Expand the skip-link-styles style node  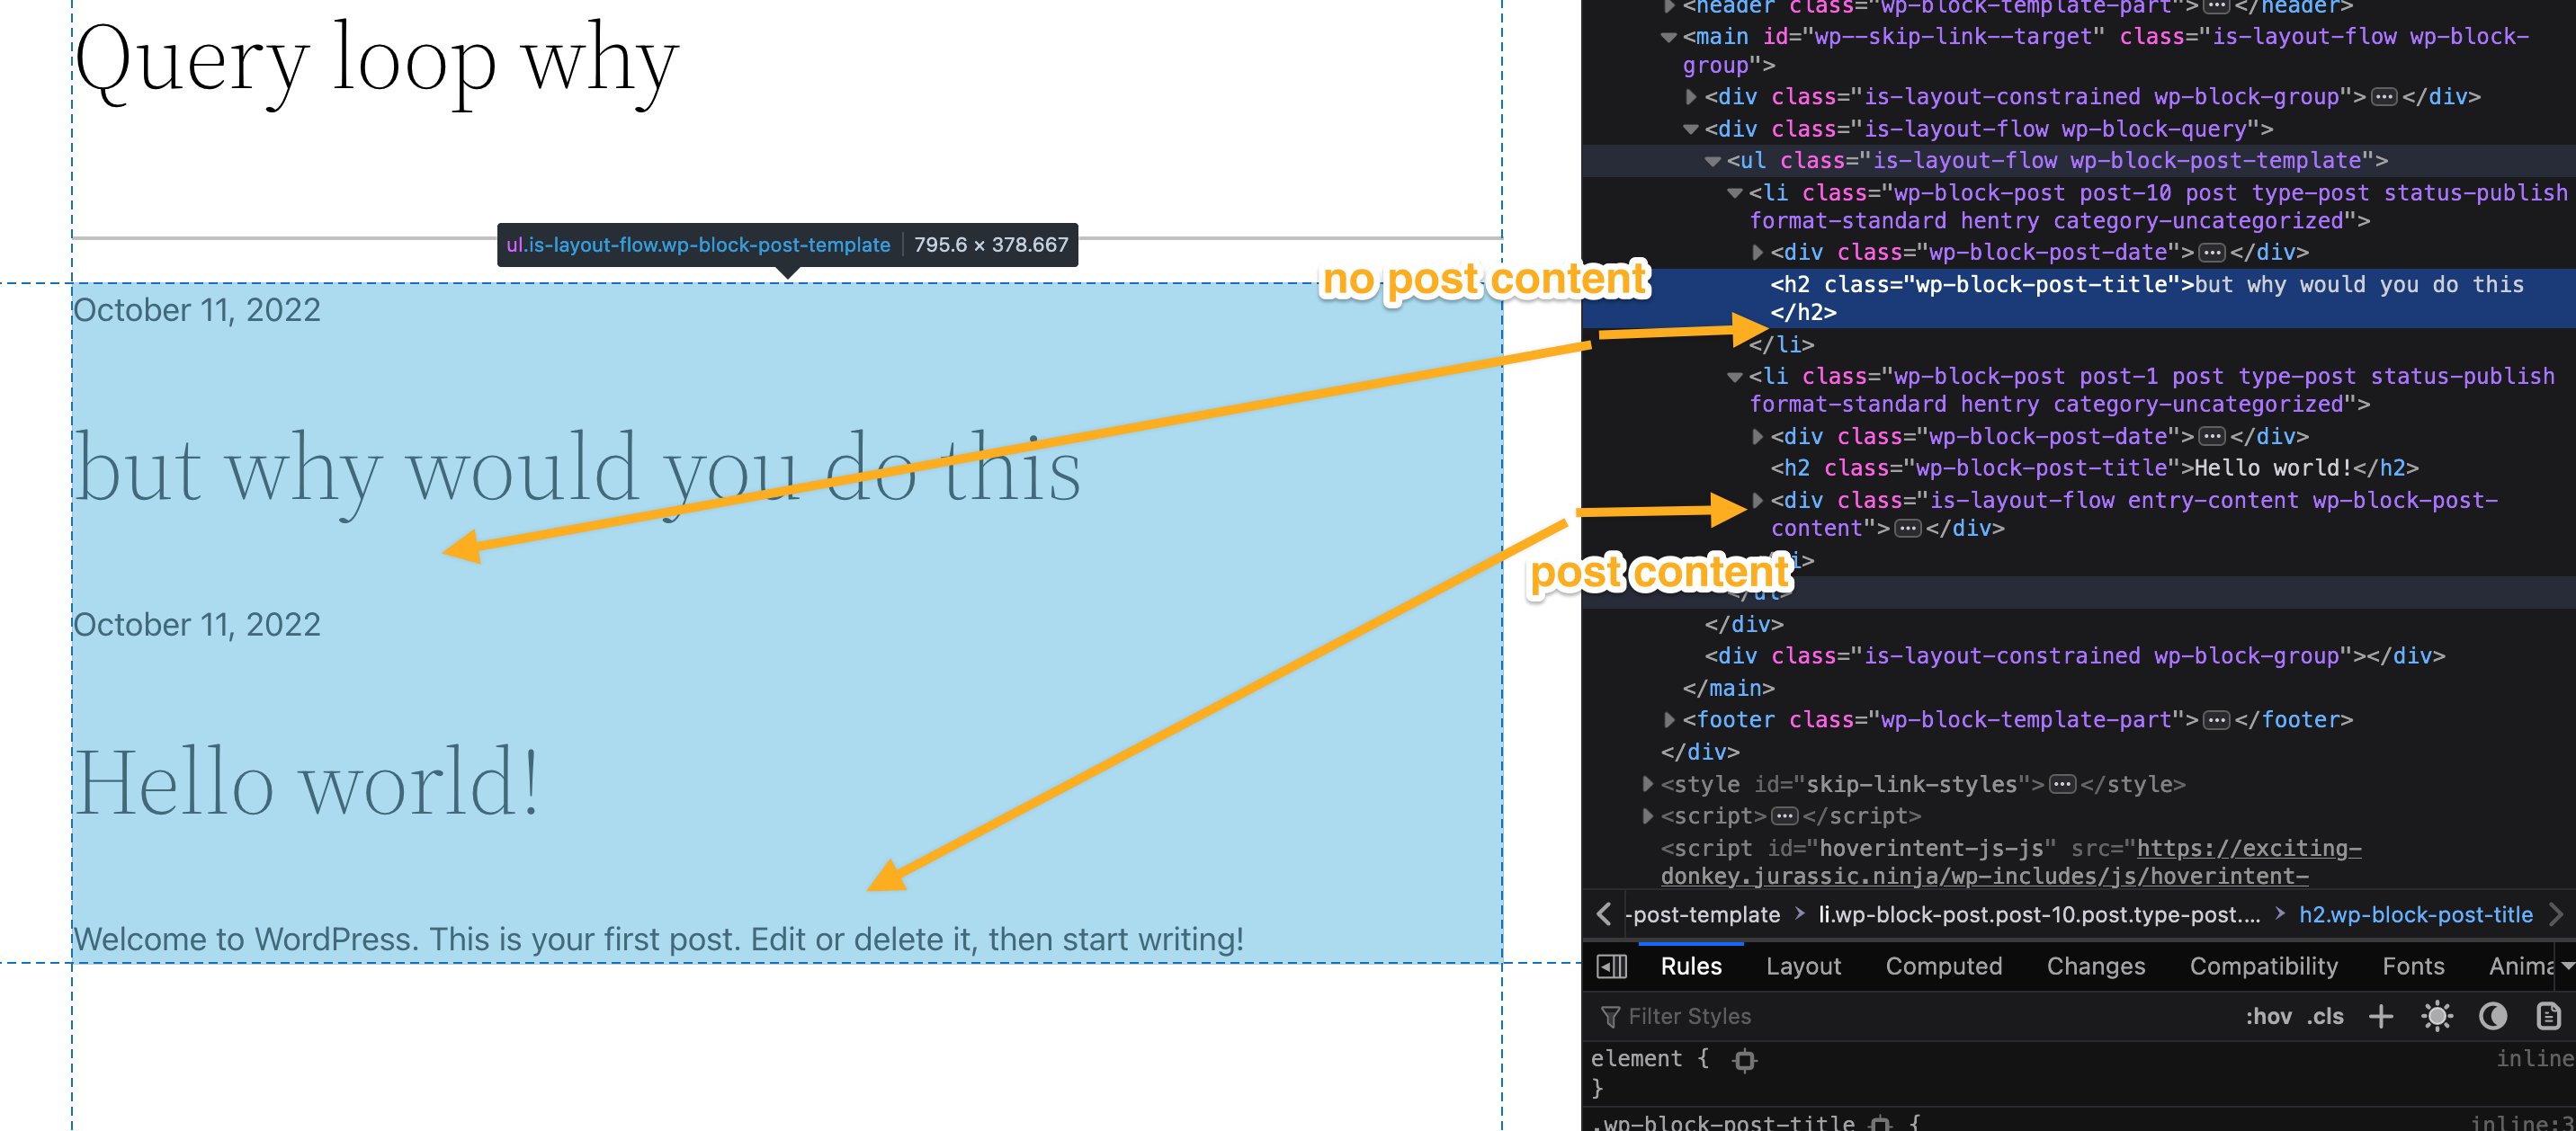coord(1649,784)
